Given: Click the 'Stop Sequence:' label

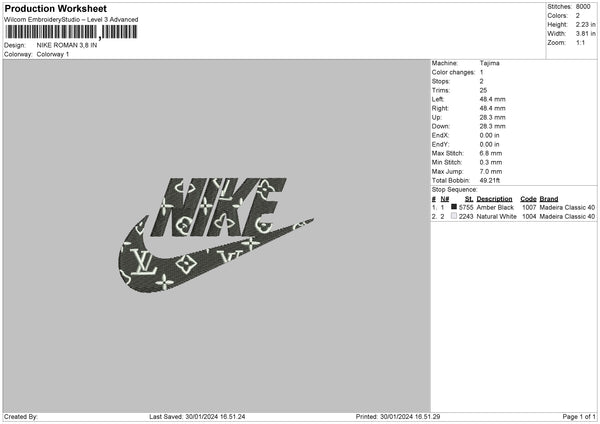Looking at the screenshot, I should click(x=455, y=189).
